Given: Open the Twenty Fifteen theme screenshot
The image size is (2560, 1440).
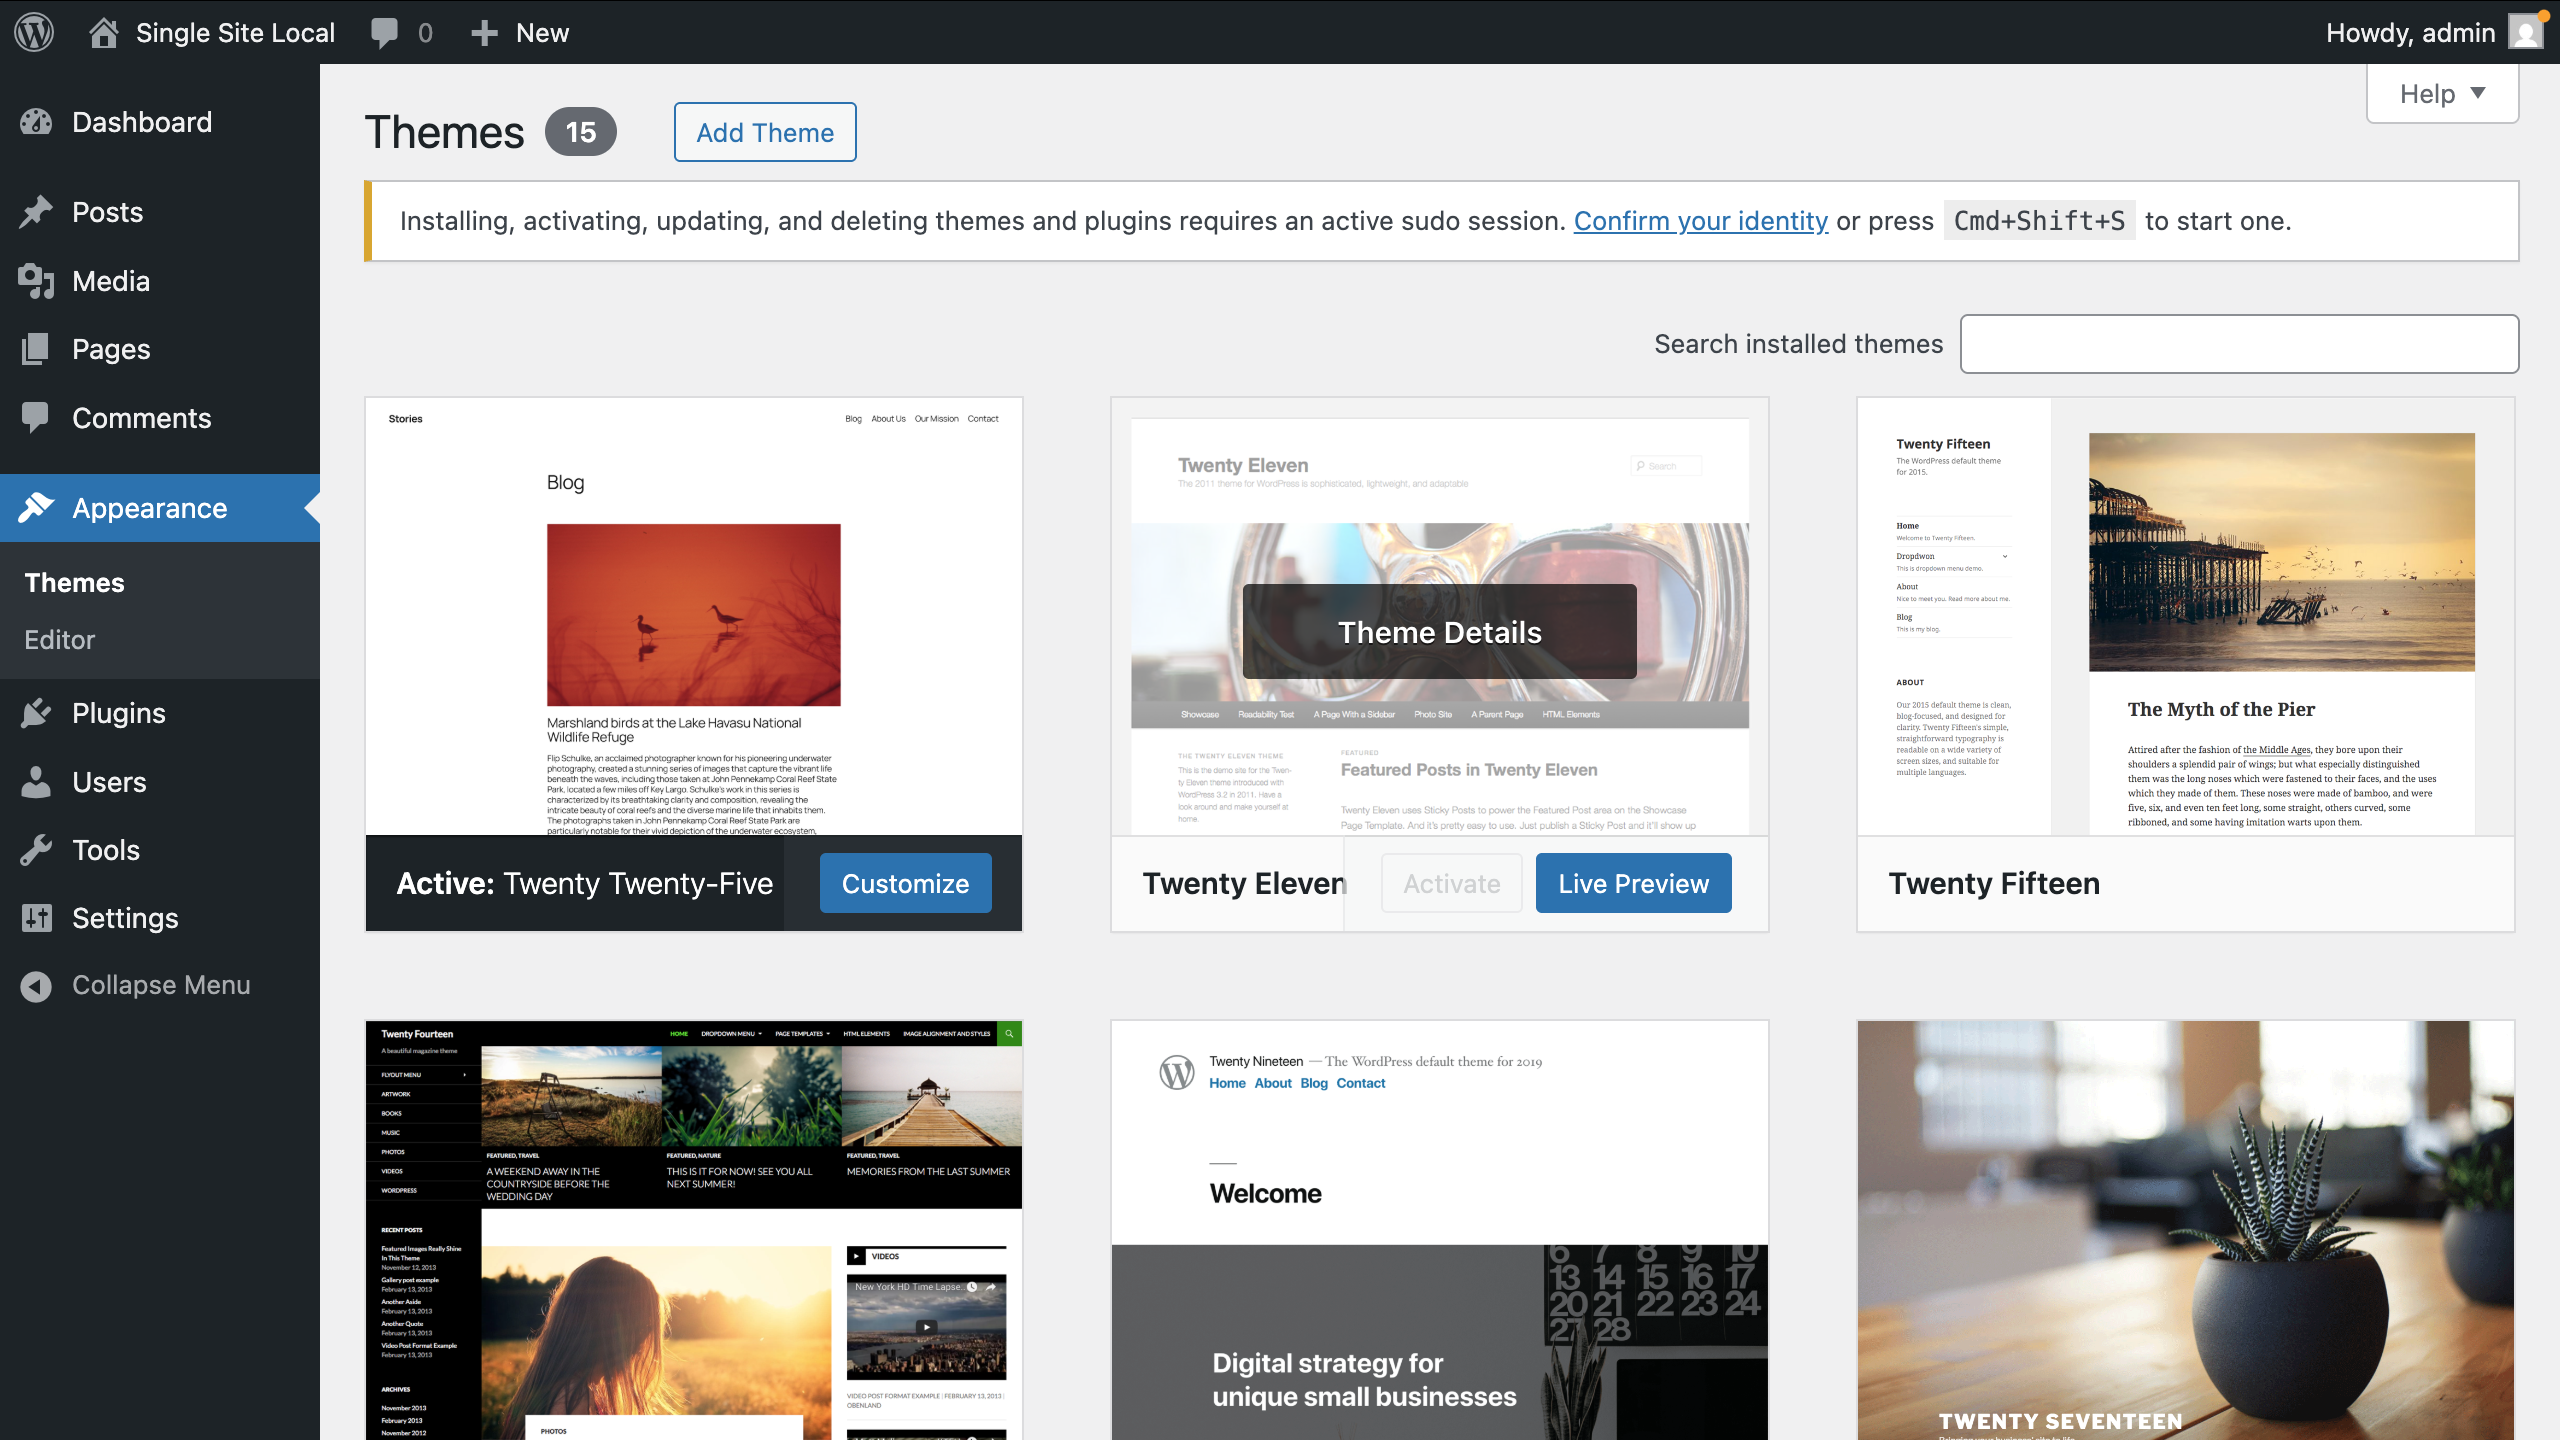Looking at the screenshot, I should [x=2186, y=617].
